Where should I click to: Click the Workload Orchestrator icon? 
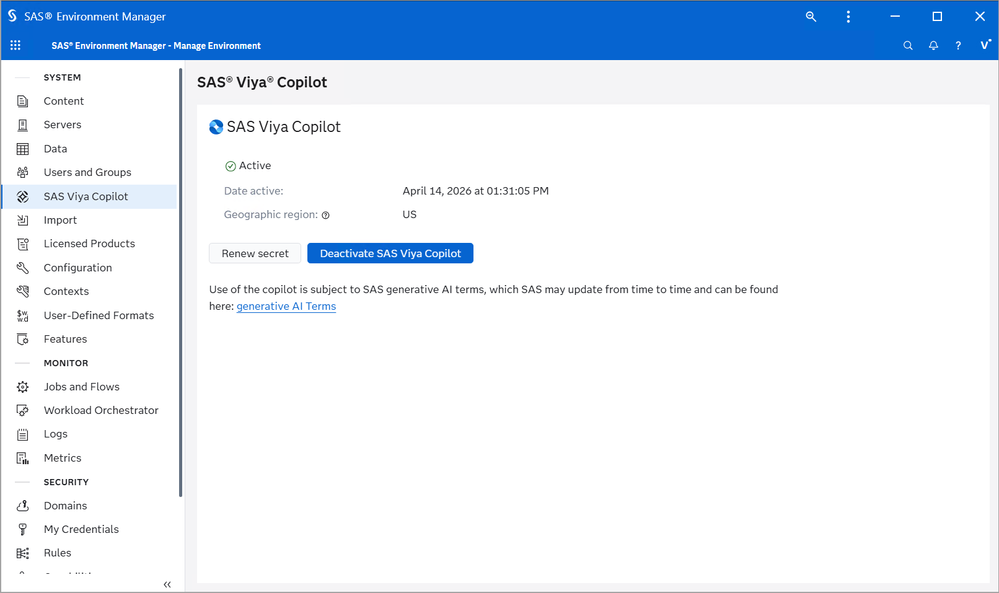click(x=22, y=411)
